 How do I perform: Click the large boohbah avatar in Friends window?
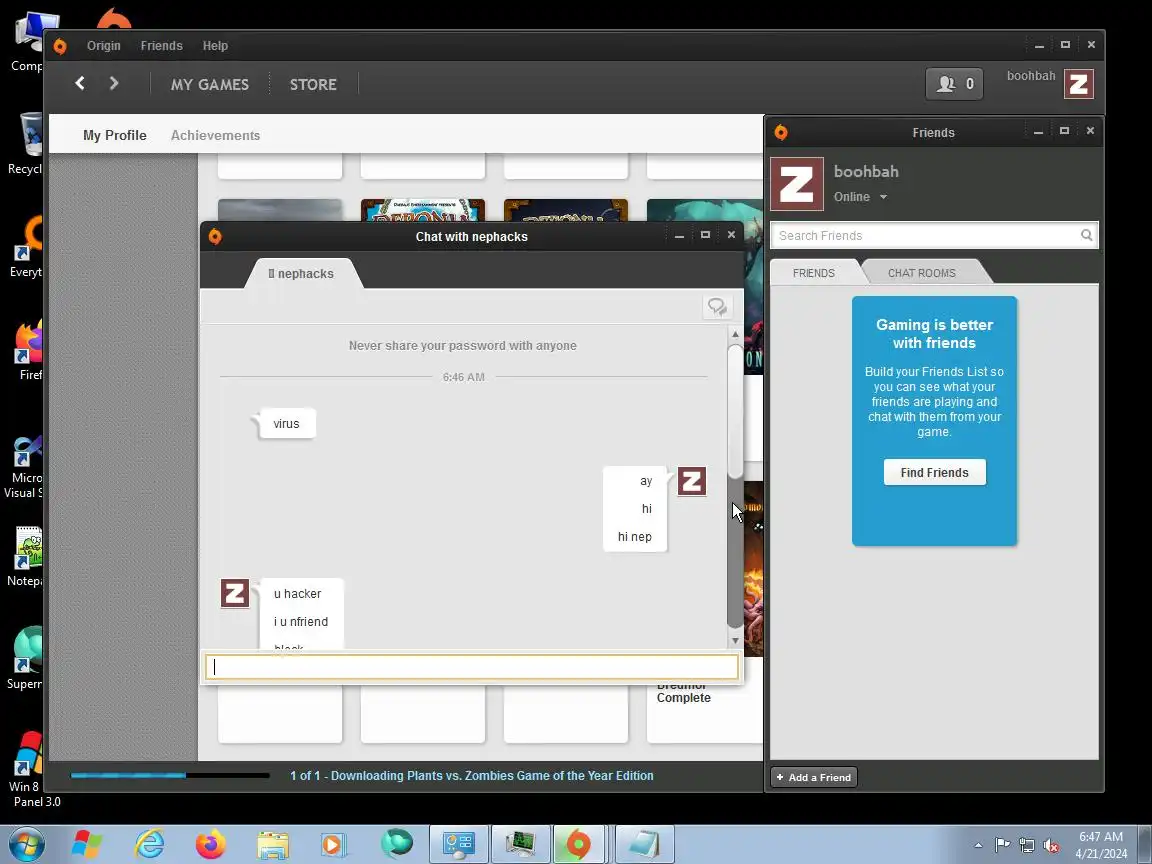797,184
